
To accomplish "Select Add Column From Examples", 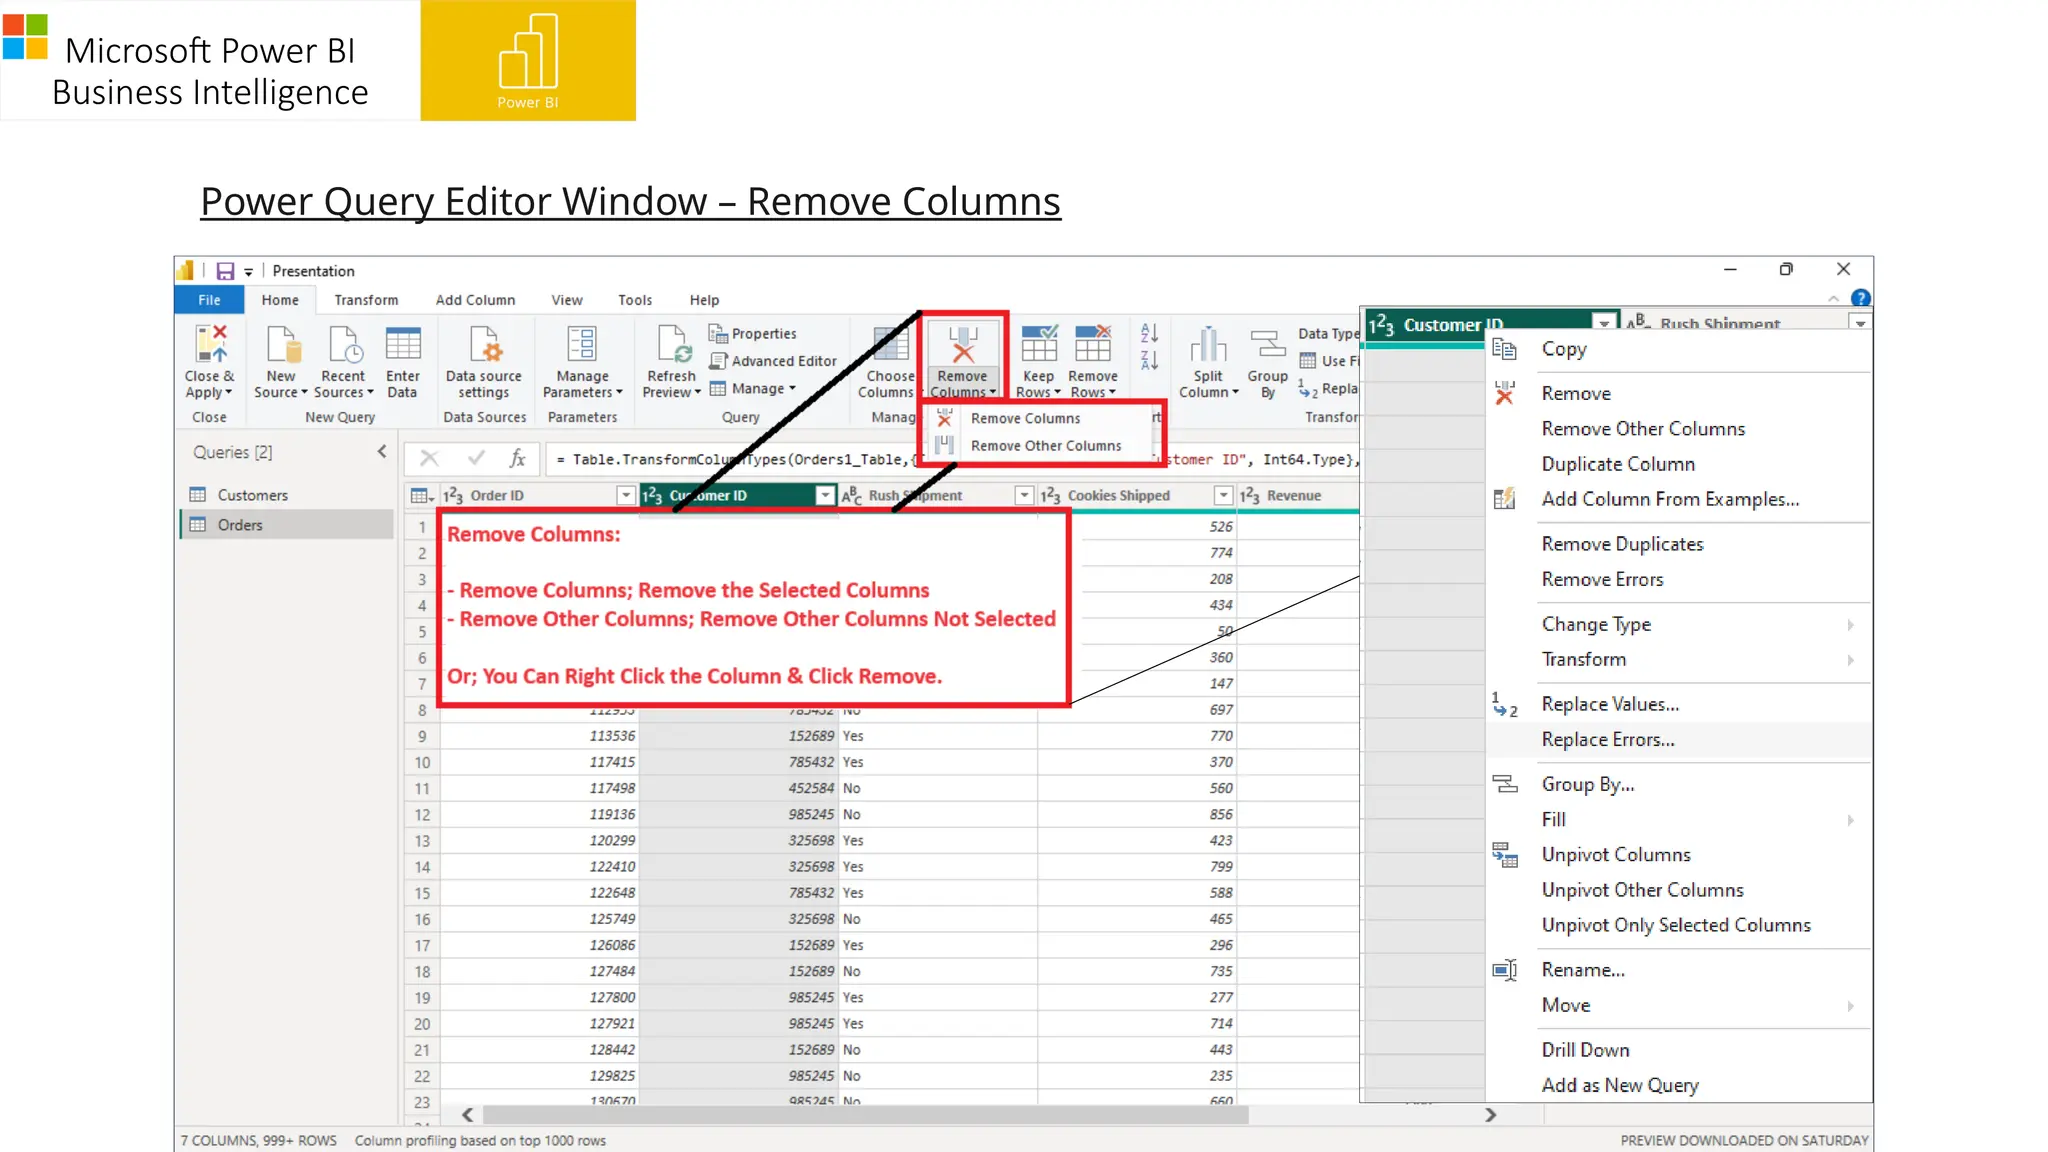I will (1670, 499).
